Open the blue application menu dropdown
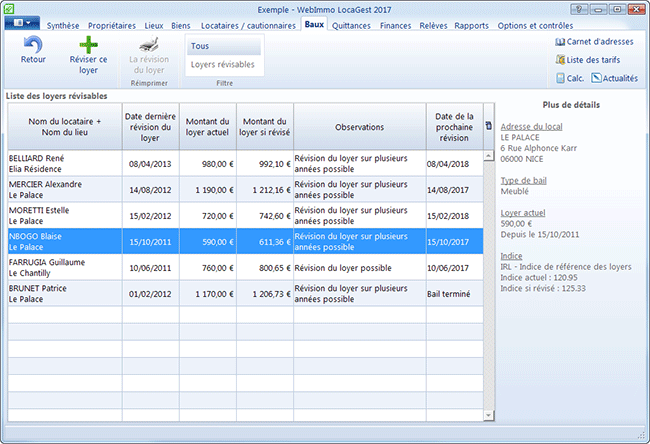The width and height of the screenshot is (650, 444). [21, 23]
